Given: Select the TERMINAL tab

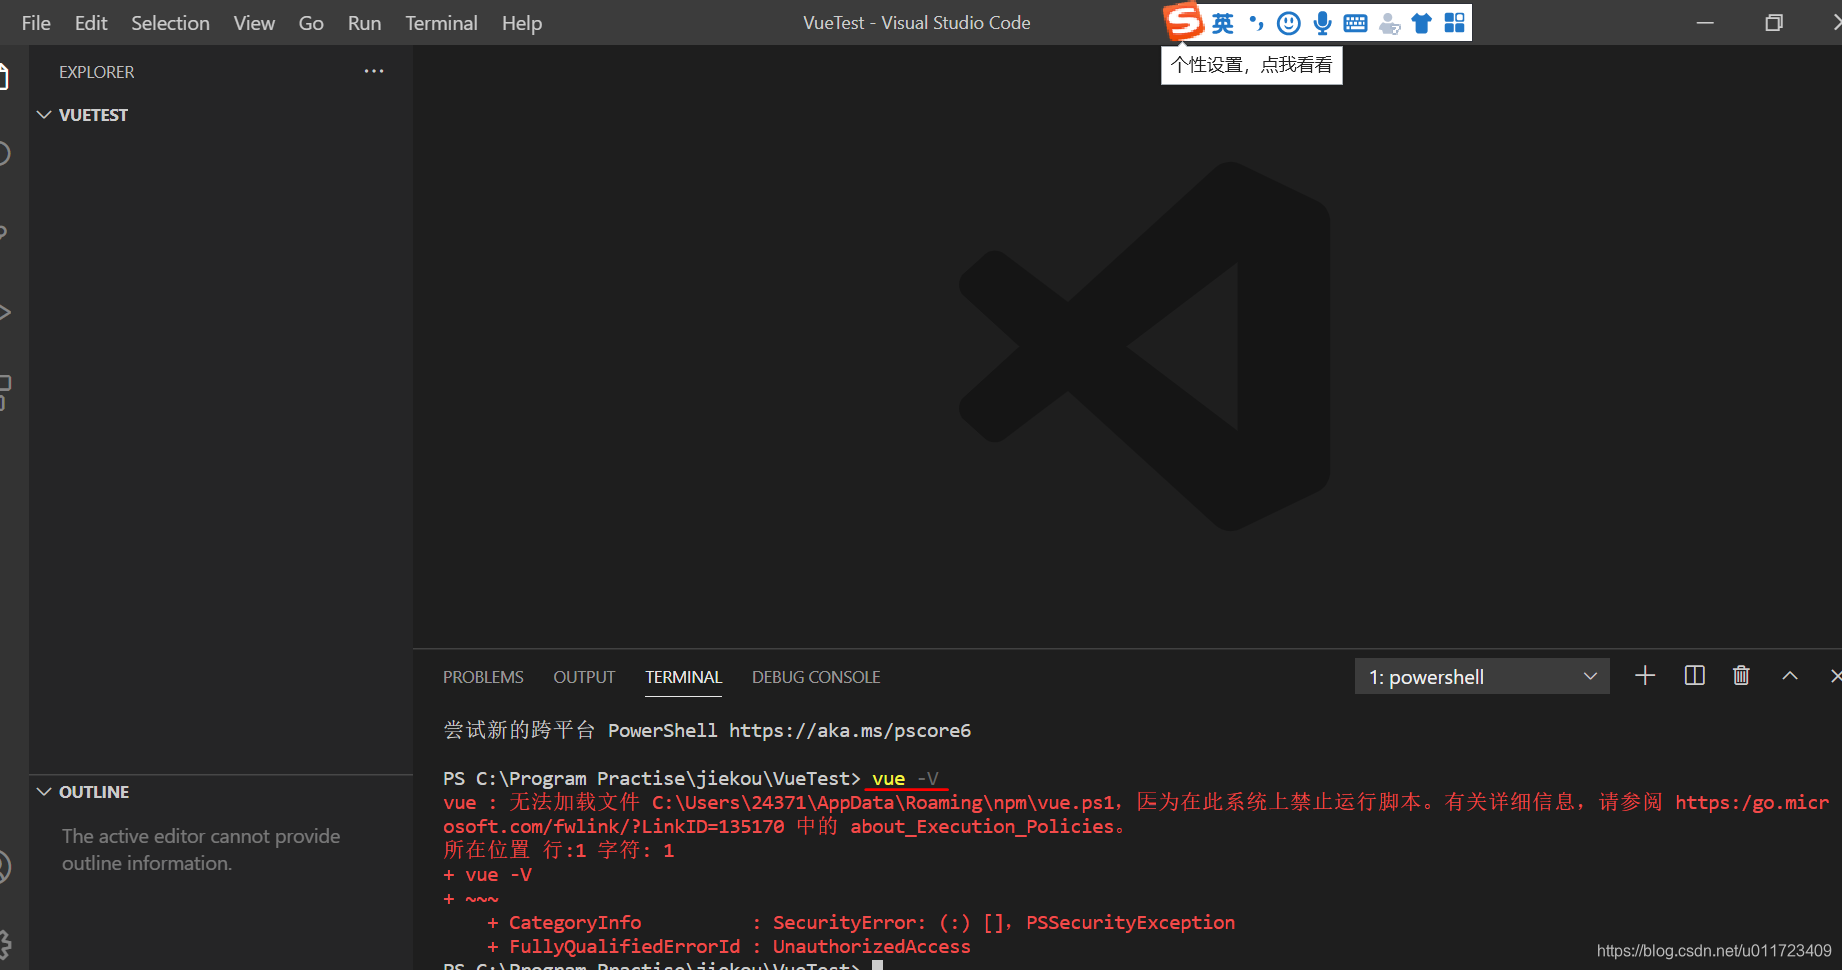Looking at the screenshot, I should [683, 677].
